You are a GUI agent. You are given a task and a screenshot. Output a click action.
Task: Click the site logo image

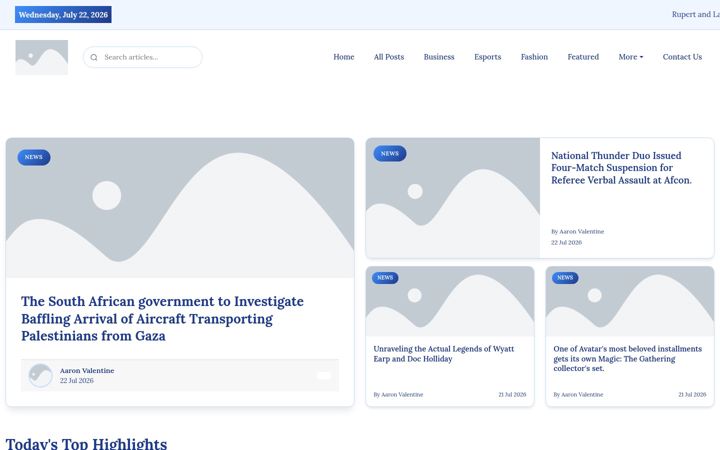pos(42,57)
